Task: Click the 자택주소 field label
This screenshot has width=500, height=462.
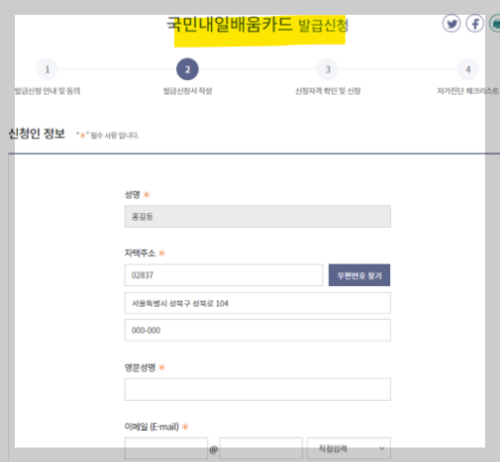Action: pos(140,253)
